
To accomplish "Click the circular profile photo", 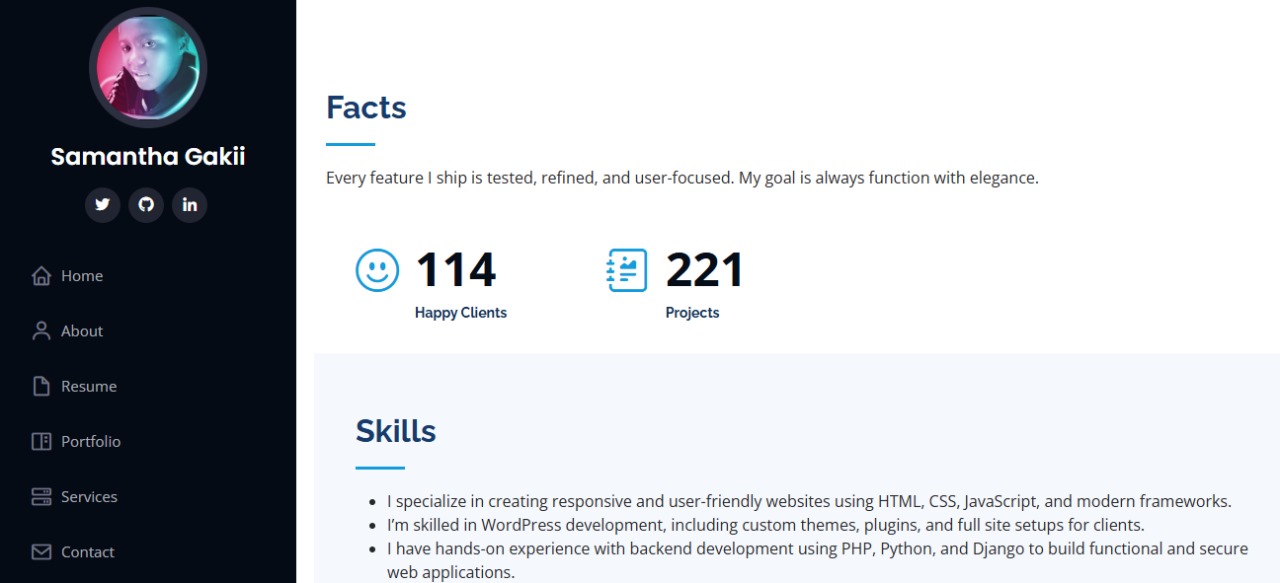I will click(148, 68).
